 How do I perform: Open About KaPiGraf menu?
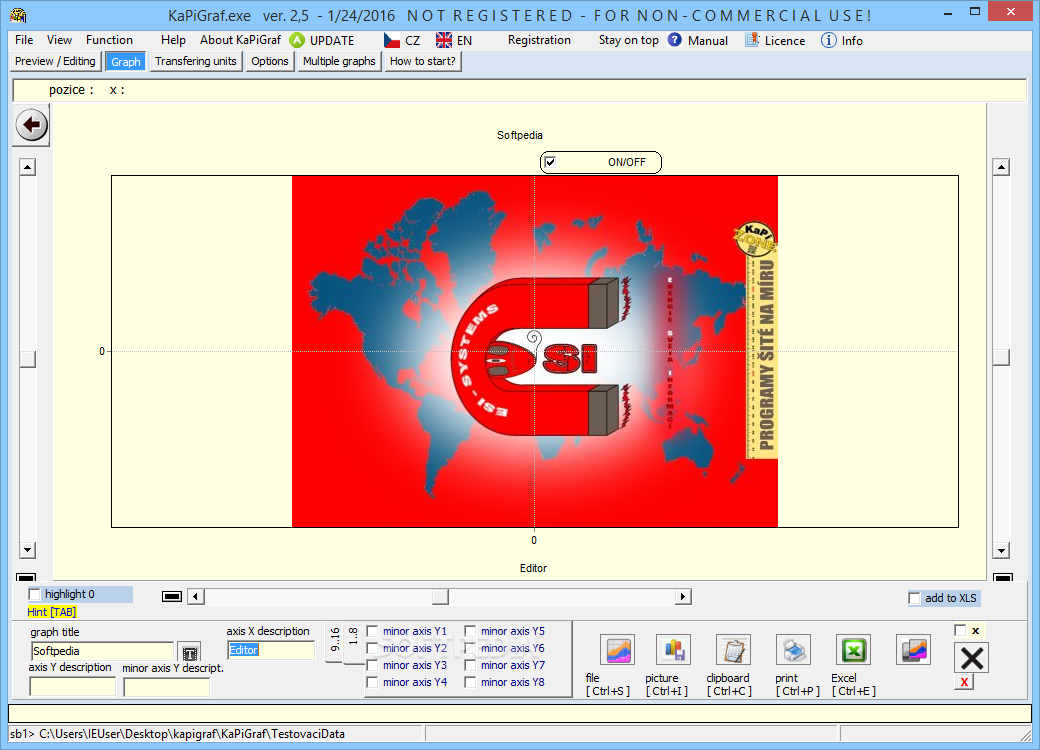click(x=240, y=40)
